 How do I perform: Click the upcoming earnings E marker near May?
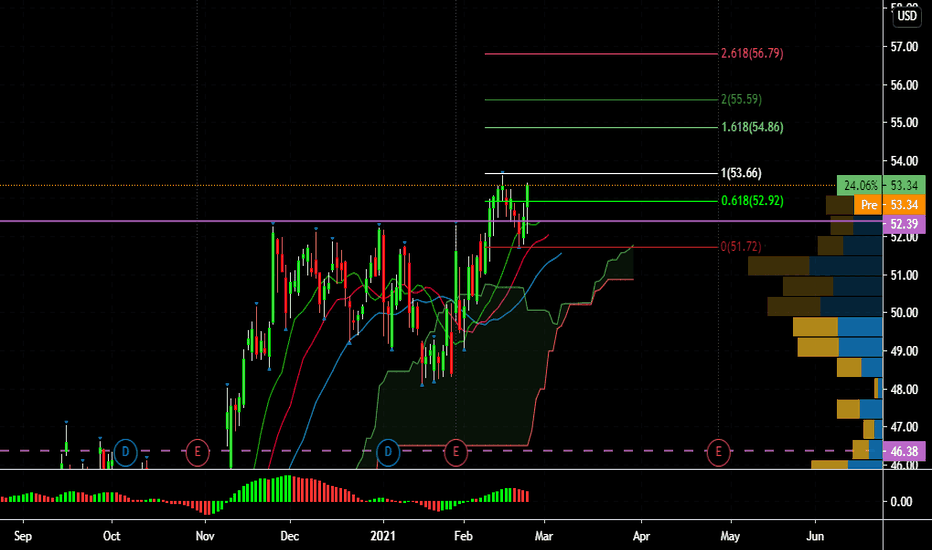(x=718, y=452)
